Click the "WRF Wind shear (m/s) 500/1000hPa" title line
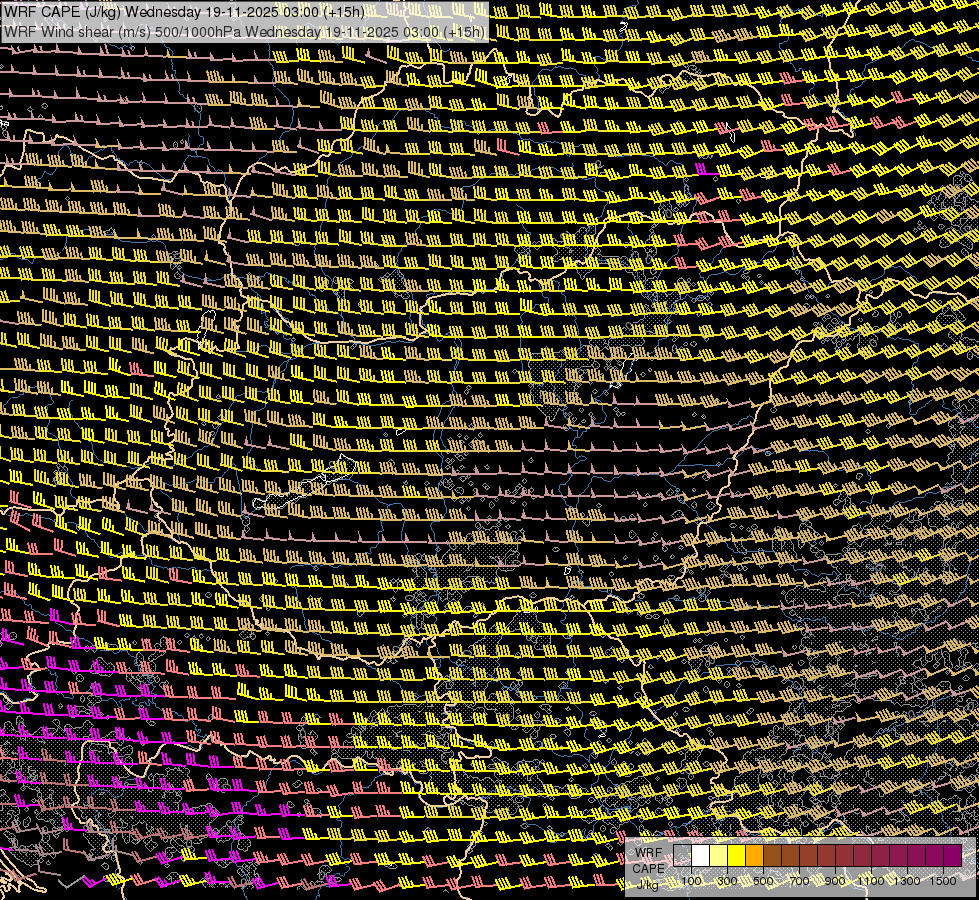The image size is (979, 900). point(245,31)
